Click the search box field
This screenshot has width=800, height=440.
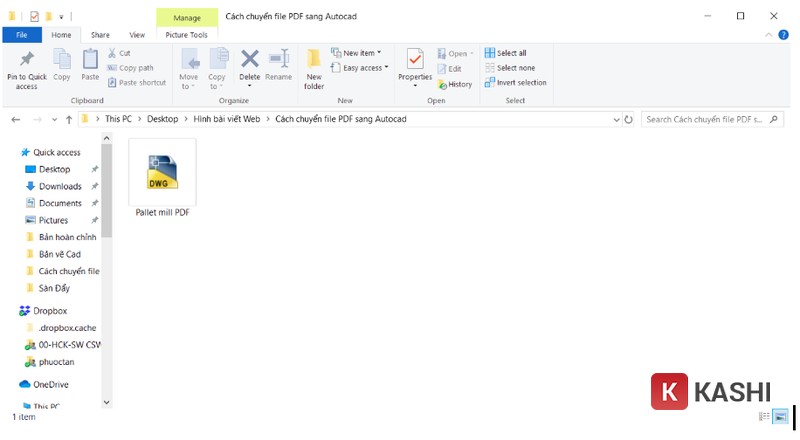pos(712,119)
